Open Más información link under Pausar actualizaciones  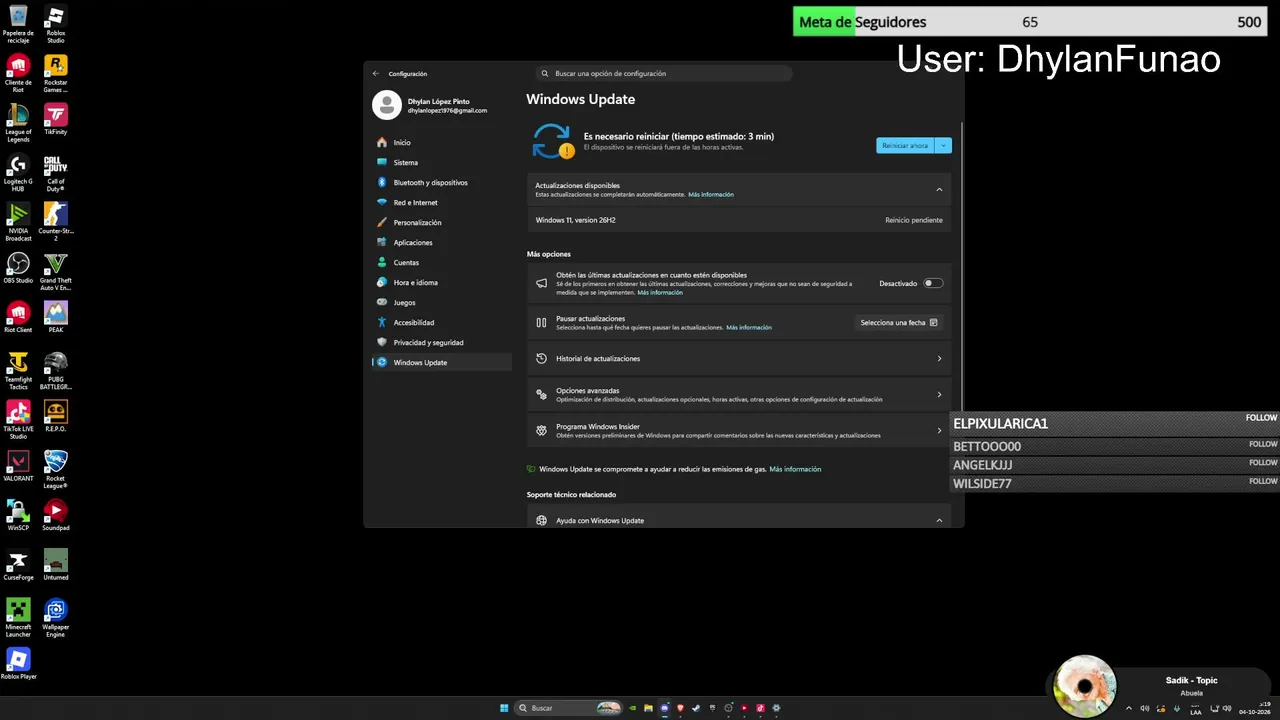coord(749,327)
